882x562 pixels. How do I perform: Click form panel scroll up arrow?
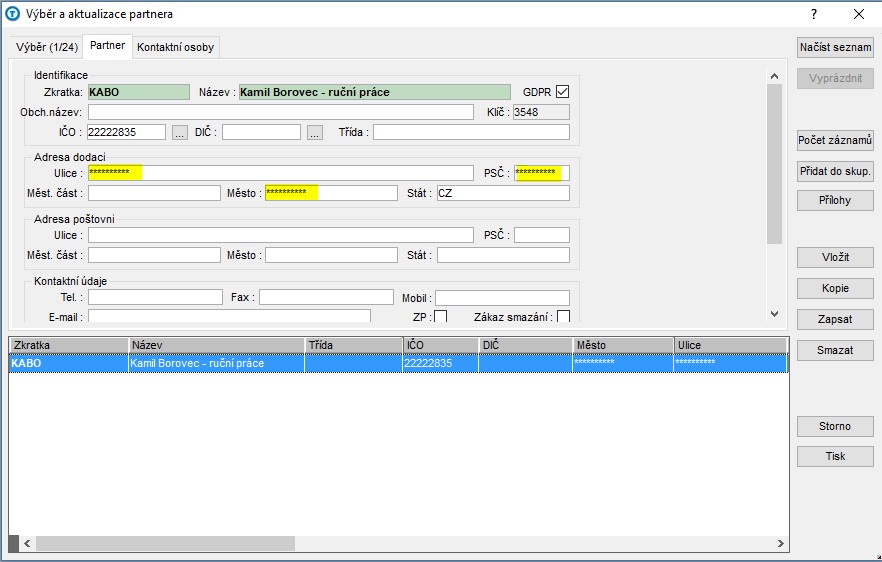click(775, 77)
